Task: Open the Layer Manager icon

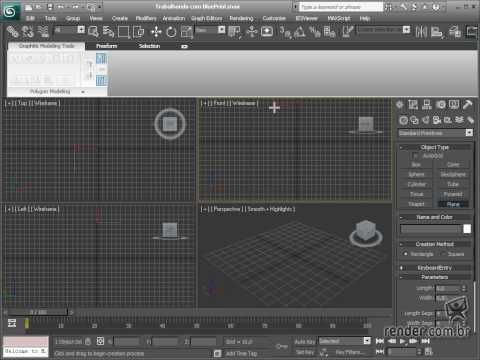Action: point(454,32)
